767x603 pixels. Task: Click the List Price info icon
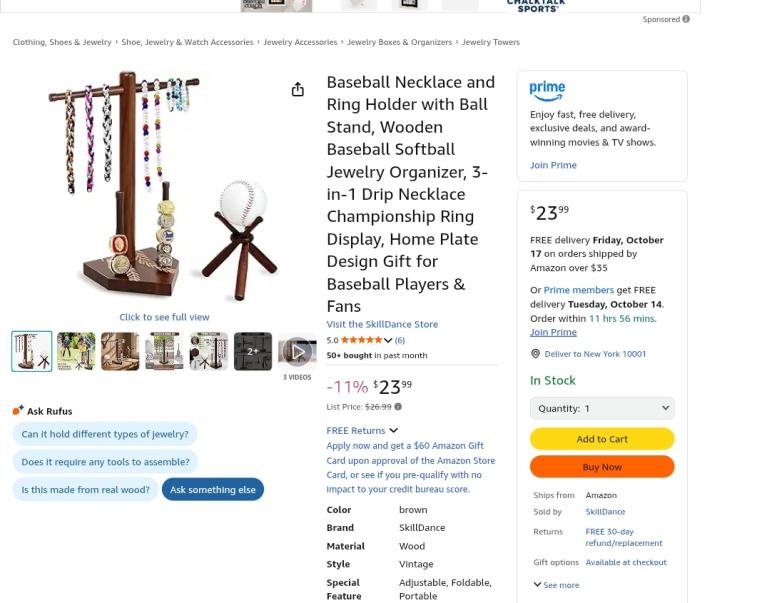click(398, 406)
